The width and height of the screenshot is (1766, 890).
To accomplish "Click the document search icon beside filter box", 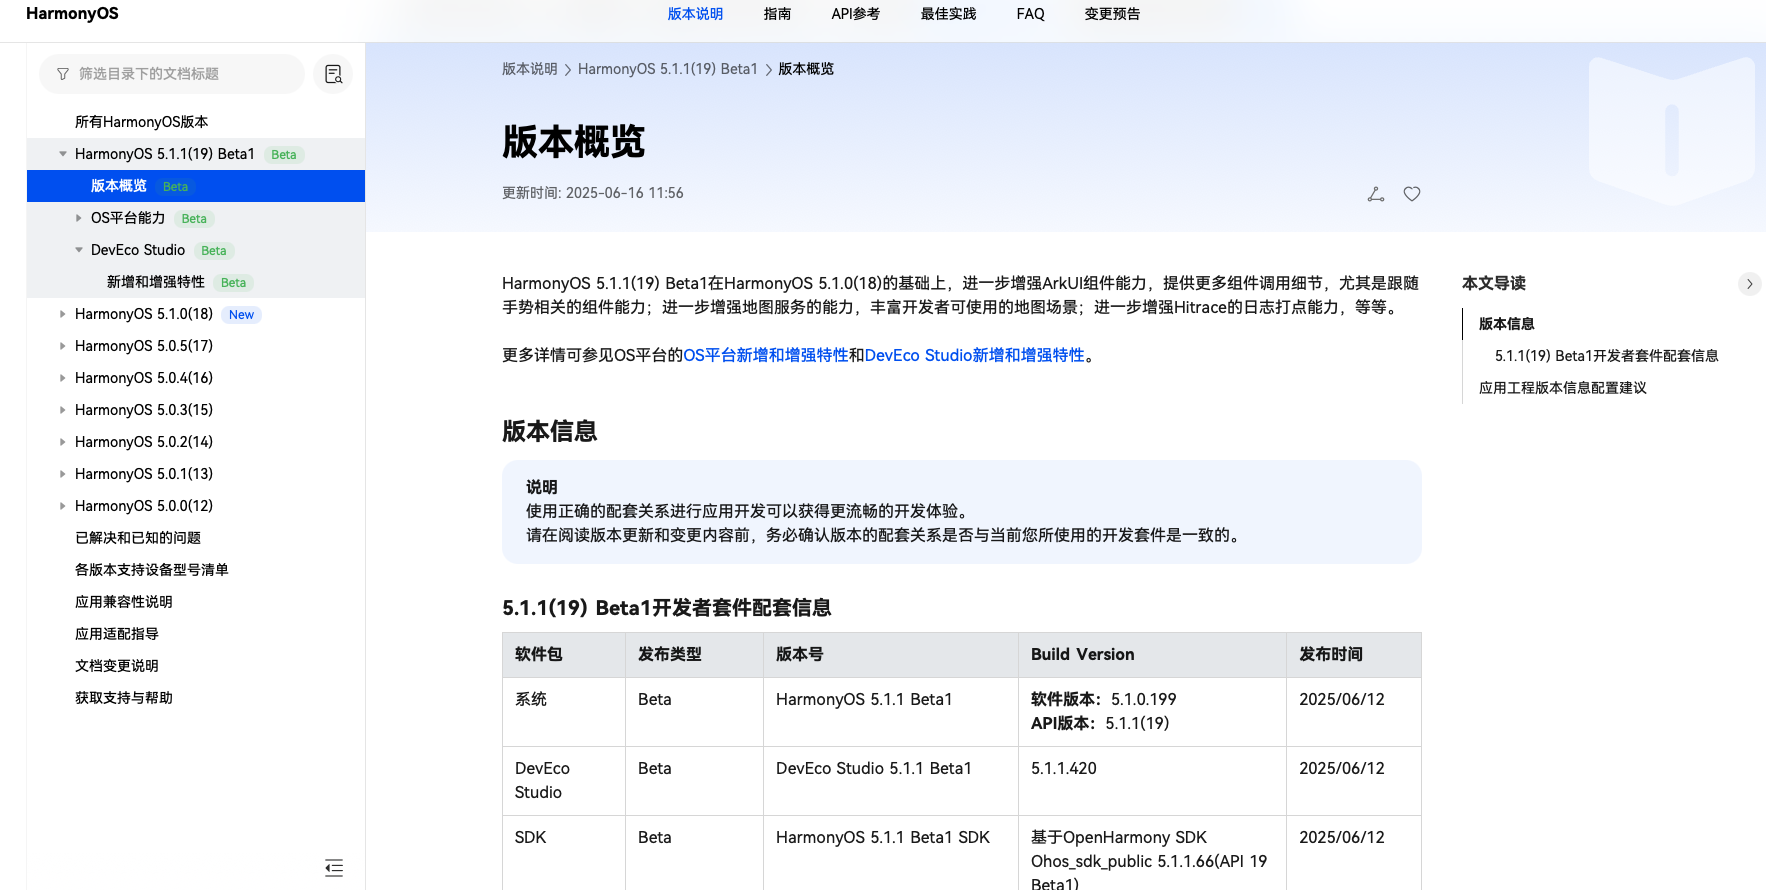I will tap(333, 74).
